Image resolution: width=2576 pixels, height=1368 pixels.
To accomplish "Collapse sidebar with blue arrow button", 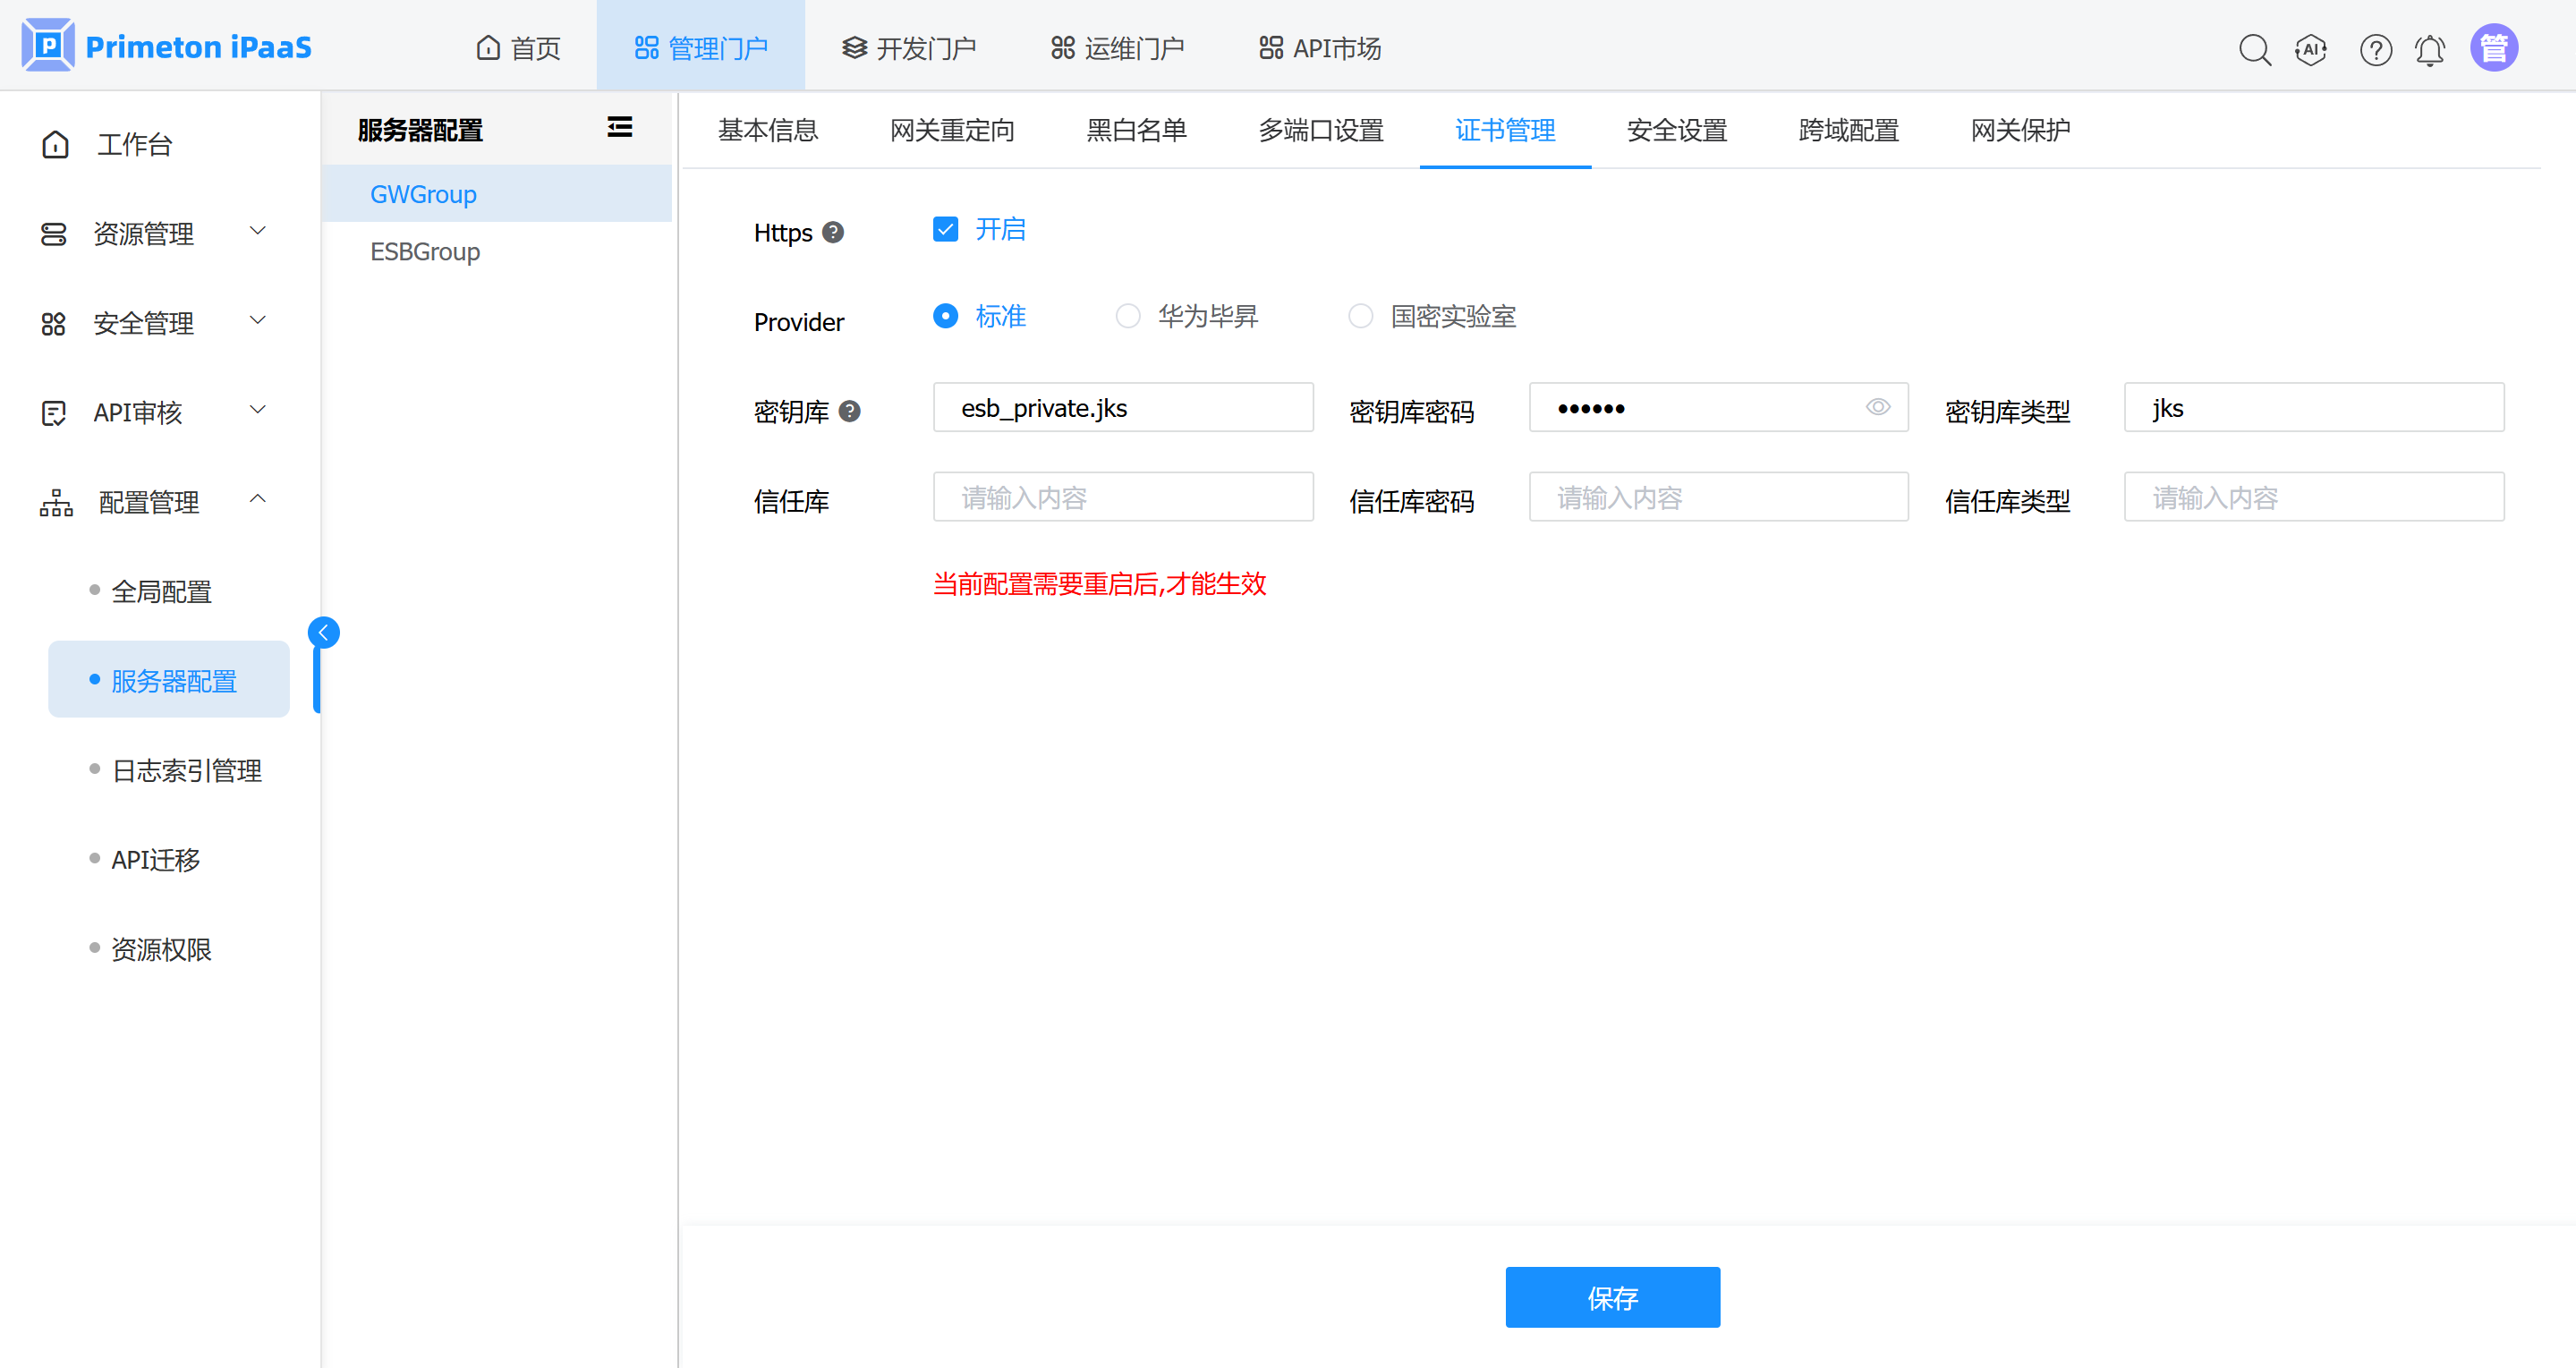I will click(323, 632).
